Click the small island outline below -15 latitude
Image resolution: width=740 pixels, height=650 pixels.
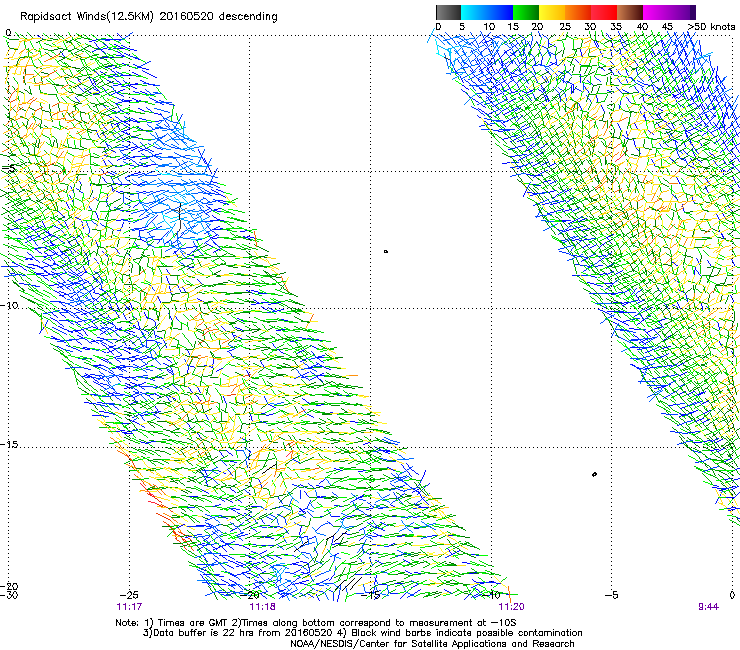click(x=594, y=474)
